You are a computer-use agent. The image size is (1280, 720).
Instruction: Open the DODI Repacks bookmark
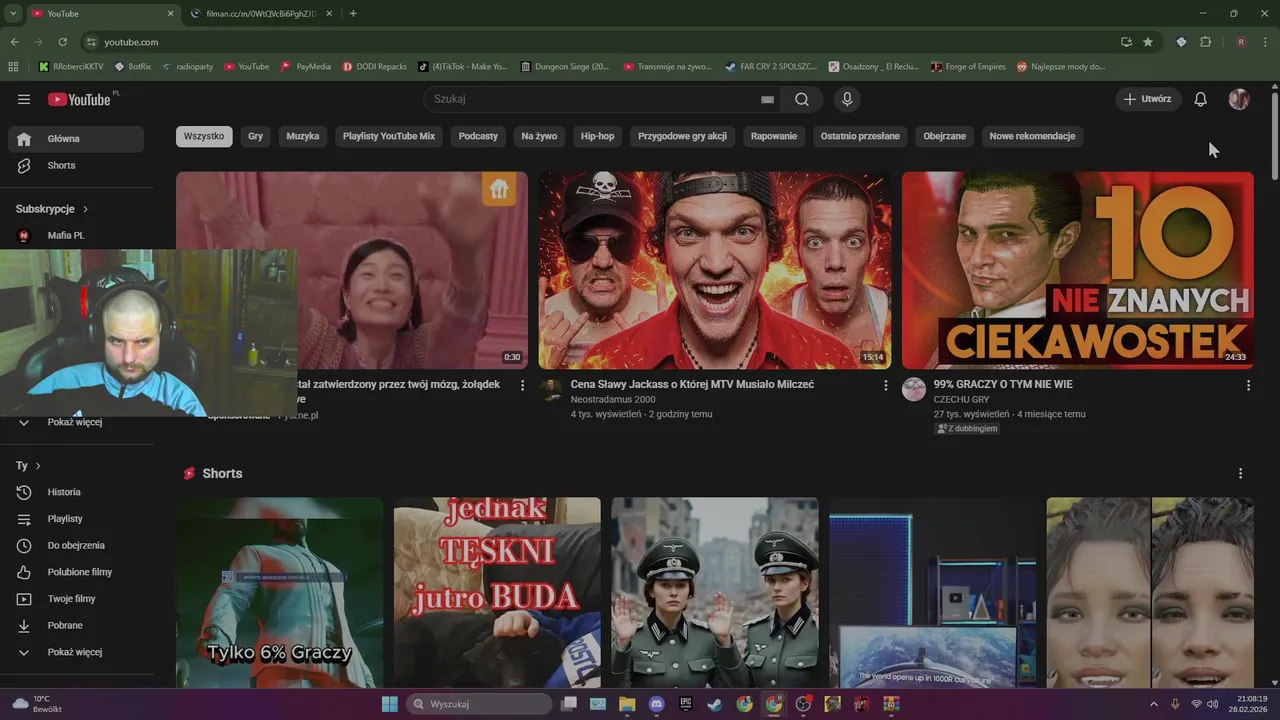(x=374, y=66)
